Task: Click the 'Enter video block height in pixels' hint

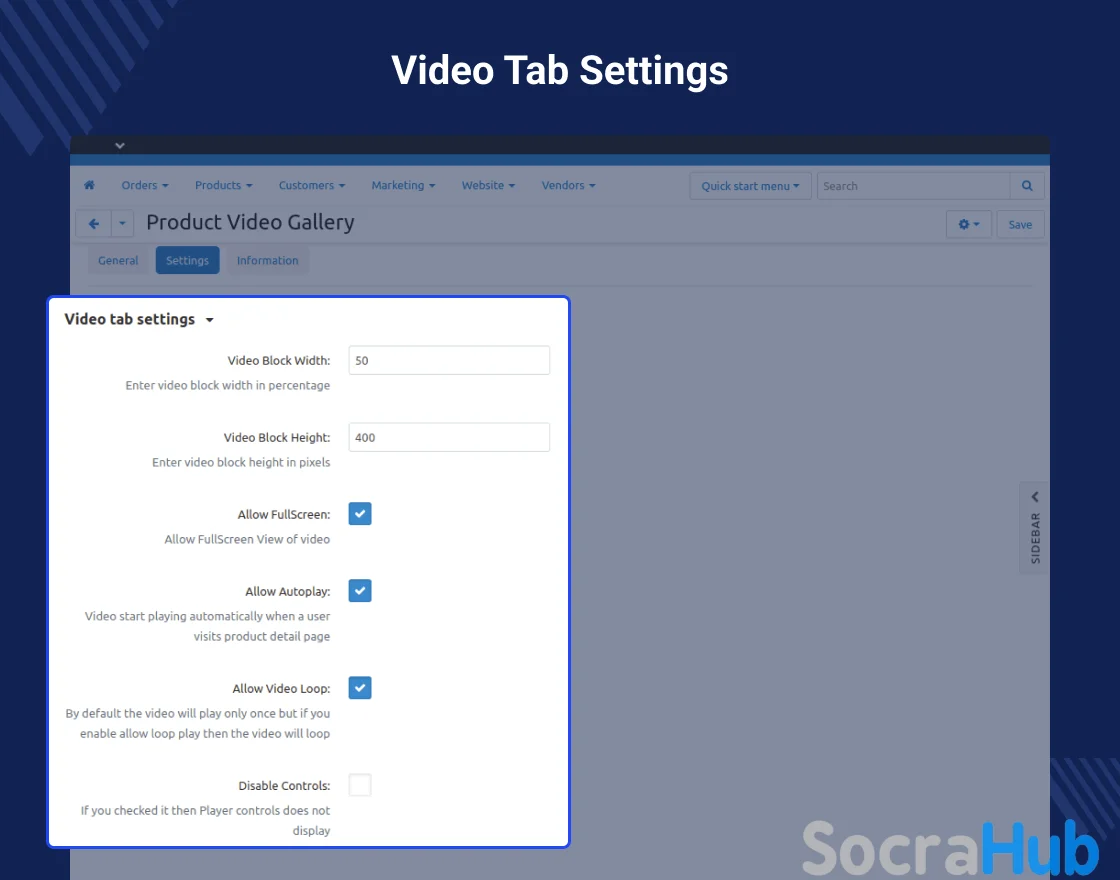Action: pos(241,462)
